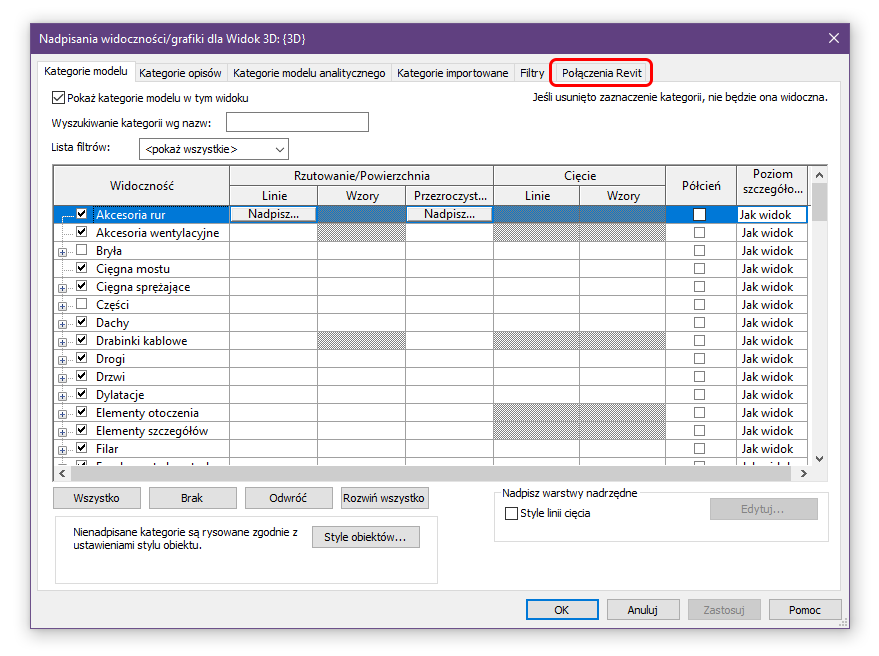This screenshot has height=656, width=879.
Task: Open Kategorie modelu analitycznego tab
Action: pyautogui.click(x=309, y=73)
